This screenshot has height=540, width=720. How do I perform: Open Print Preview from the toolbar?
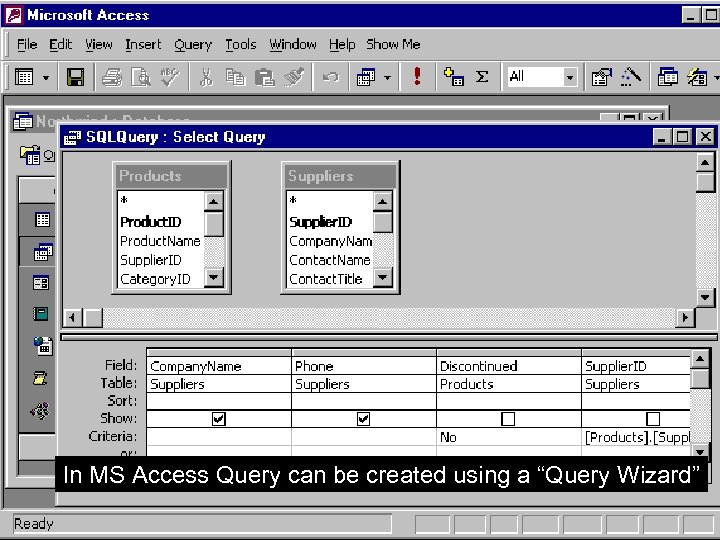click(141, 77)
